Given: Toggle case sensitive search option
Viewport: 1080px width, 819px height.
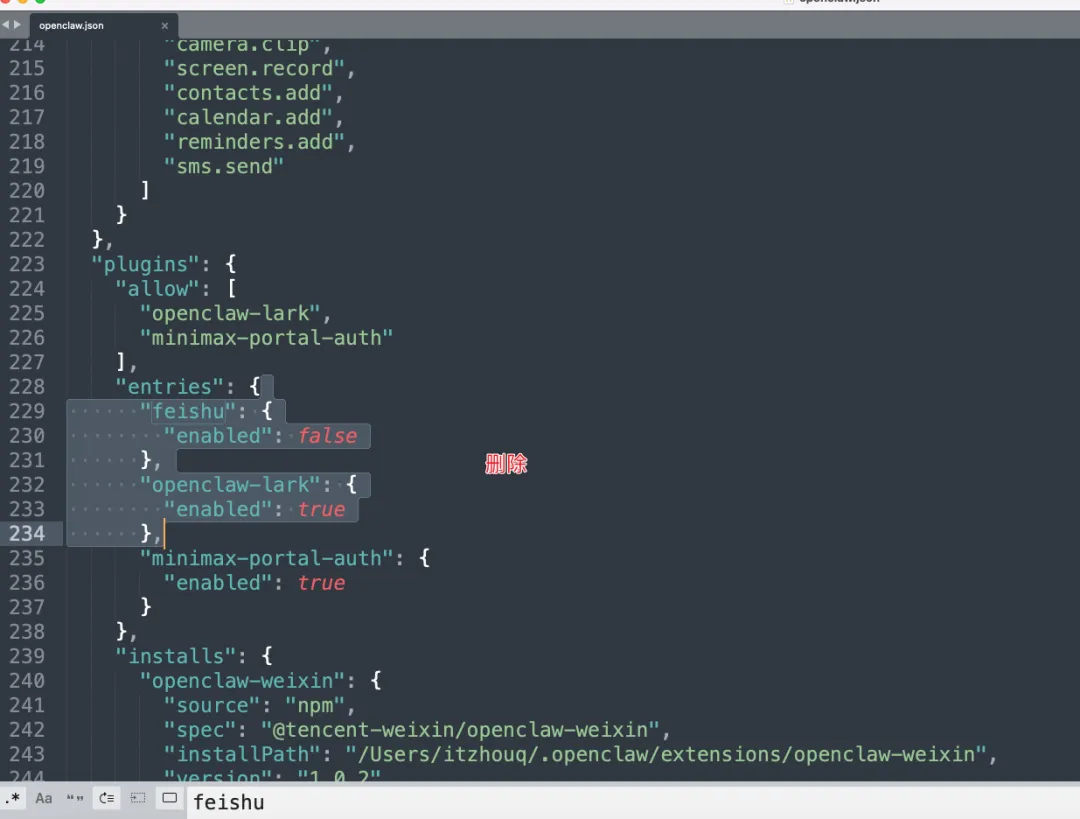Looking at the screenshot, I should click(43, 798).
